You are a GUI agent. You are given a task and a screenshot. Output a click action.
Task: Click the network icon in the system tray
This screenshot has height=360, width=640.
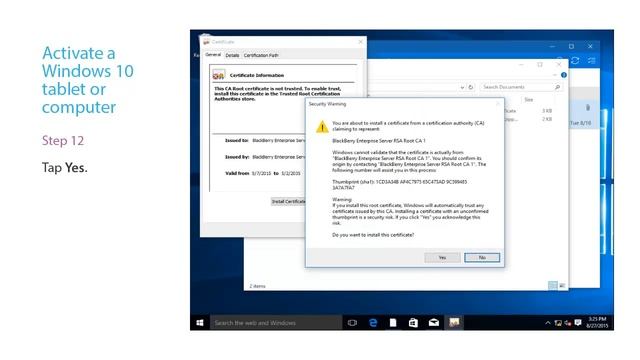558,323
